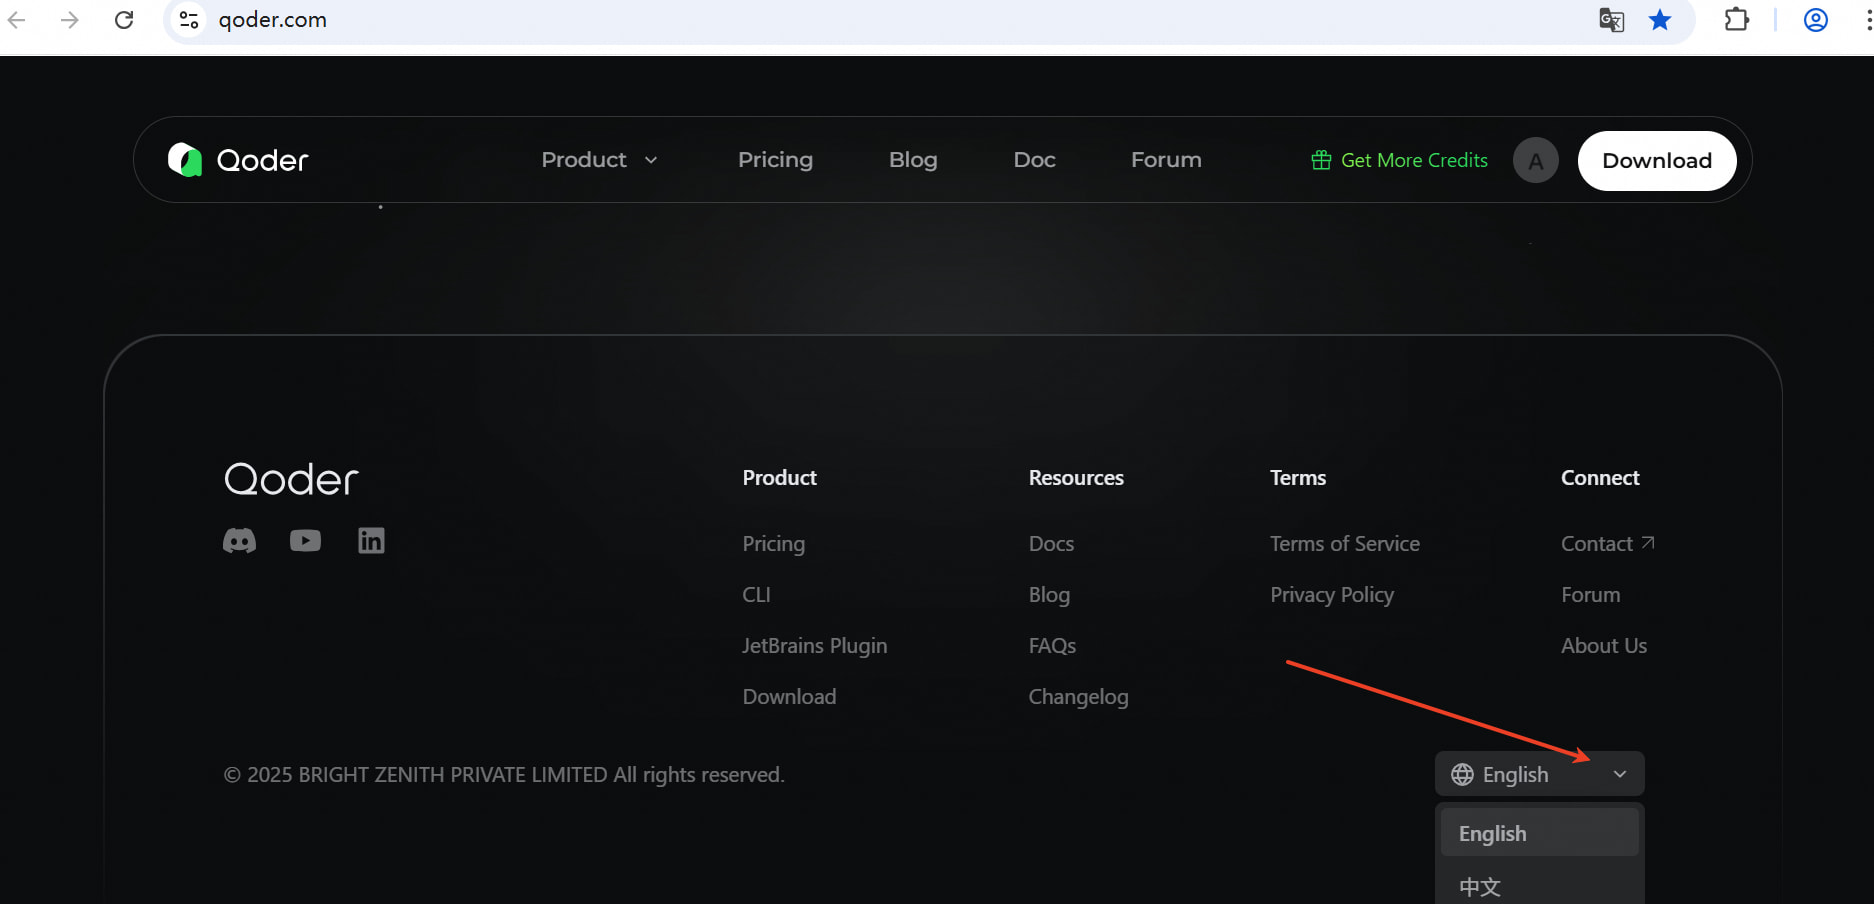Open footer Forum link under Connect

tap(1590, 595)
